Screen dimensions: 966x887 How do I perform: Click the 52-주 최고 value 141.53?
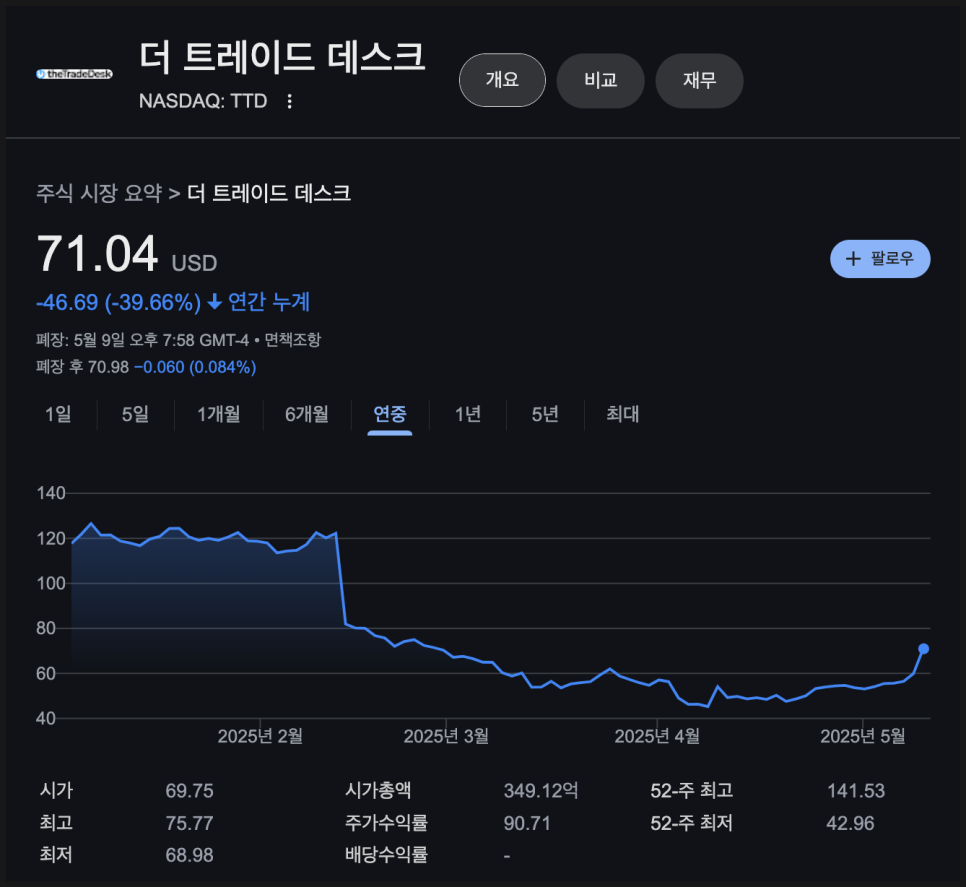(856, 791)
